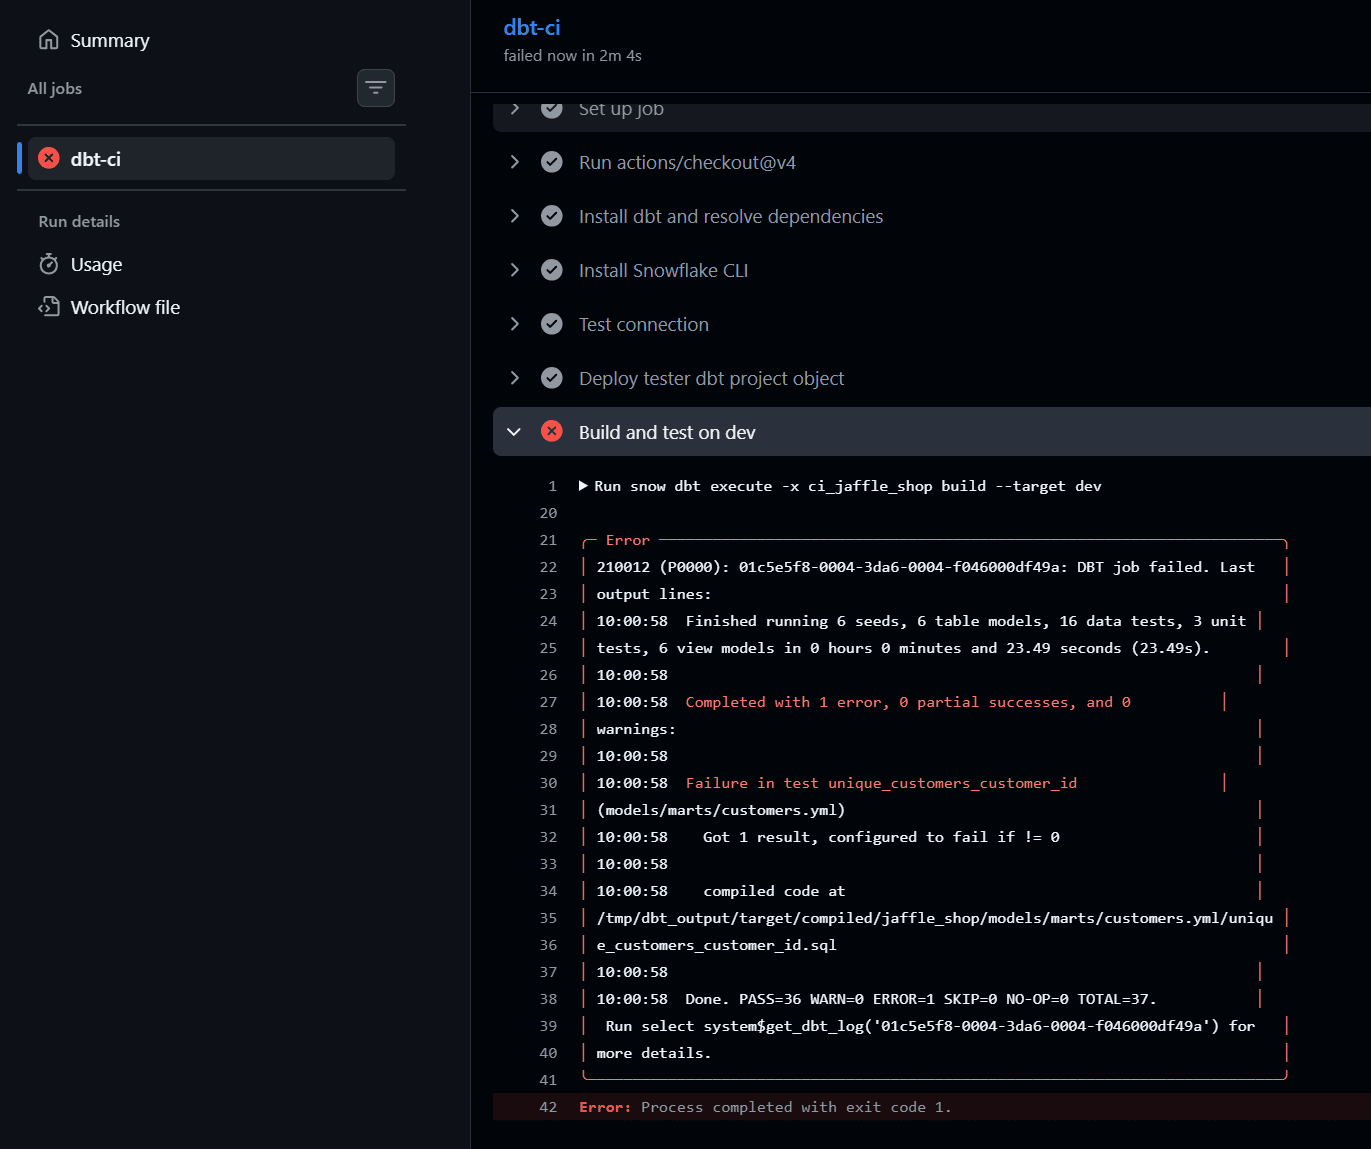1371x1149 pixels.
Task: Click the Usage stopwatch icon
Action: click(48, 264)
